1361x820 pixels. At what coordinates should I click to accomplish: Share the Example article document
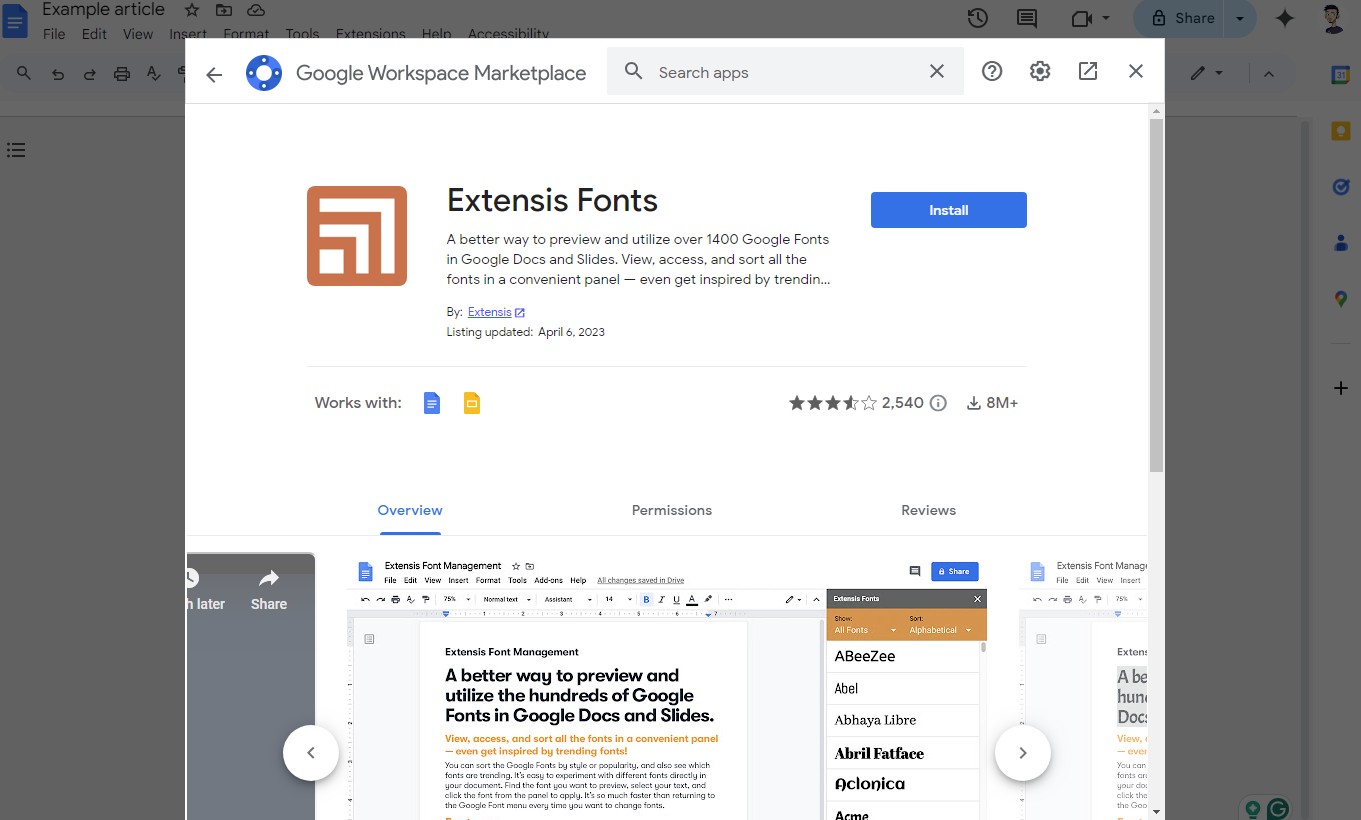pyautogui.click(x=1181, y=18)
